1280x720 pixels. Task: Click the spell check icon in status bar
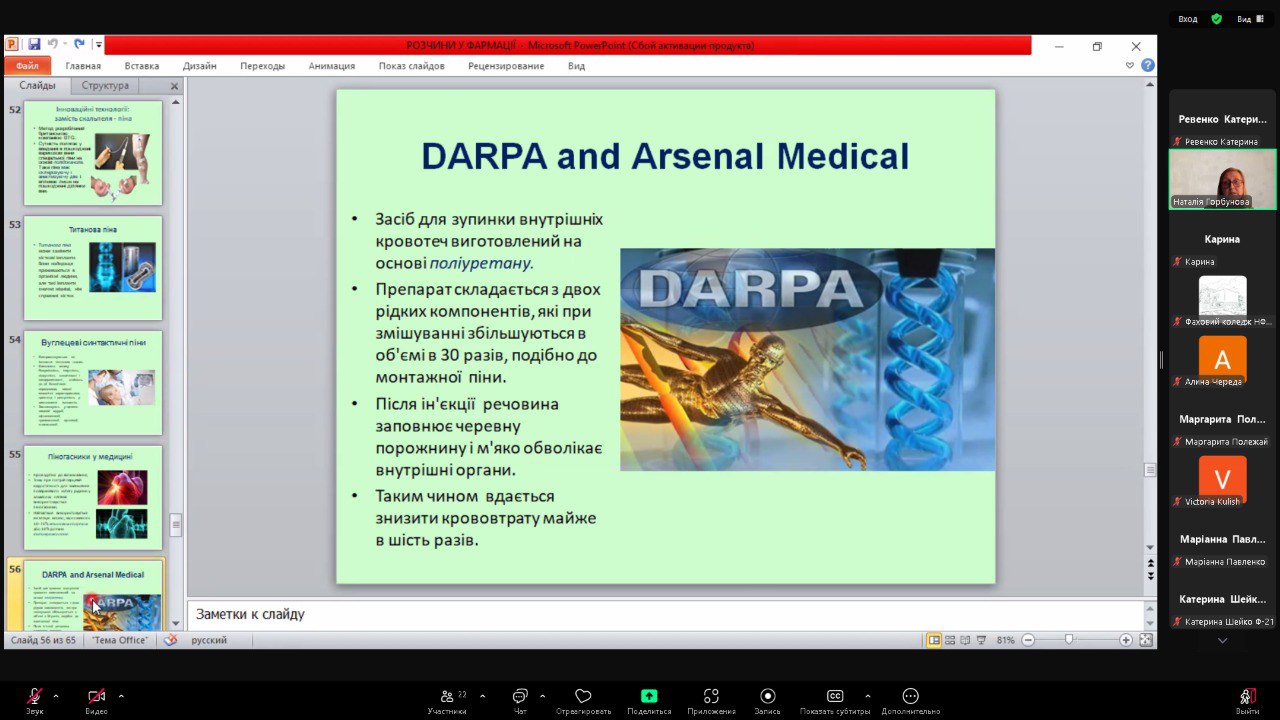[x=171, y=640]
